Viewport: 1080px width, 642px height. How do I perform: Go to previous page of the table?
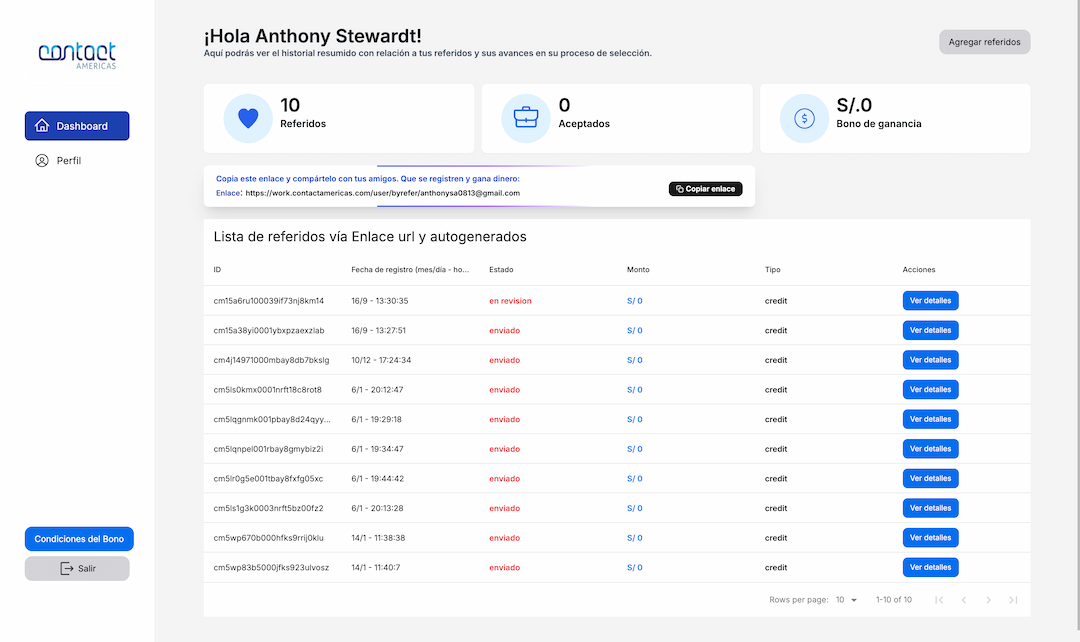click(x=963, y=600)
